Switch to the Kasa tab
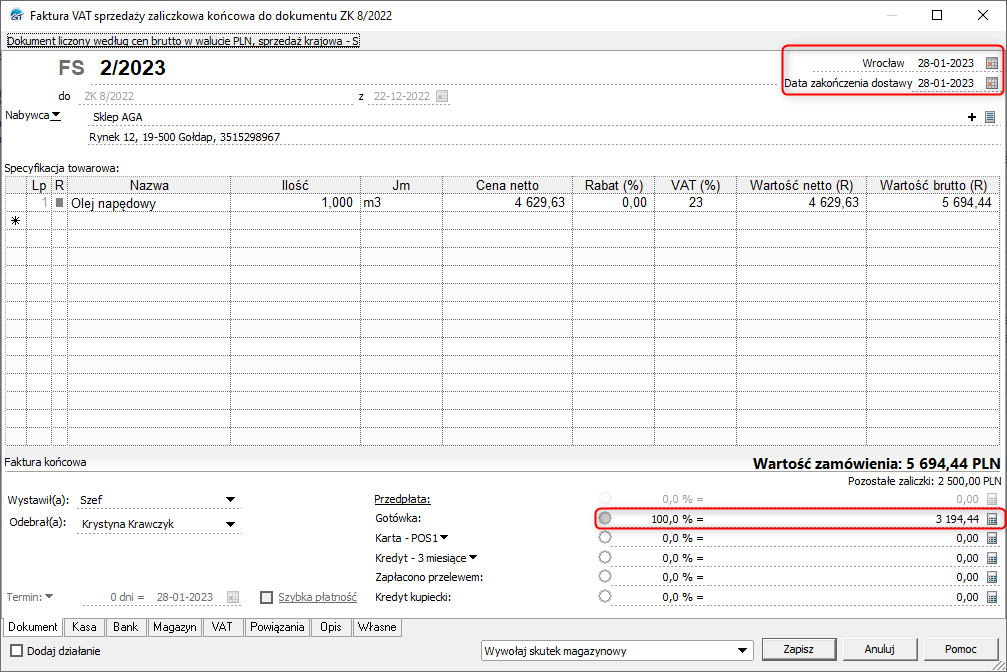 84,627
